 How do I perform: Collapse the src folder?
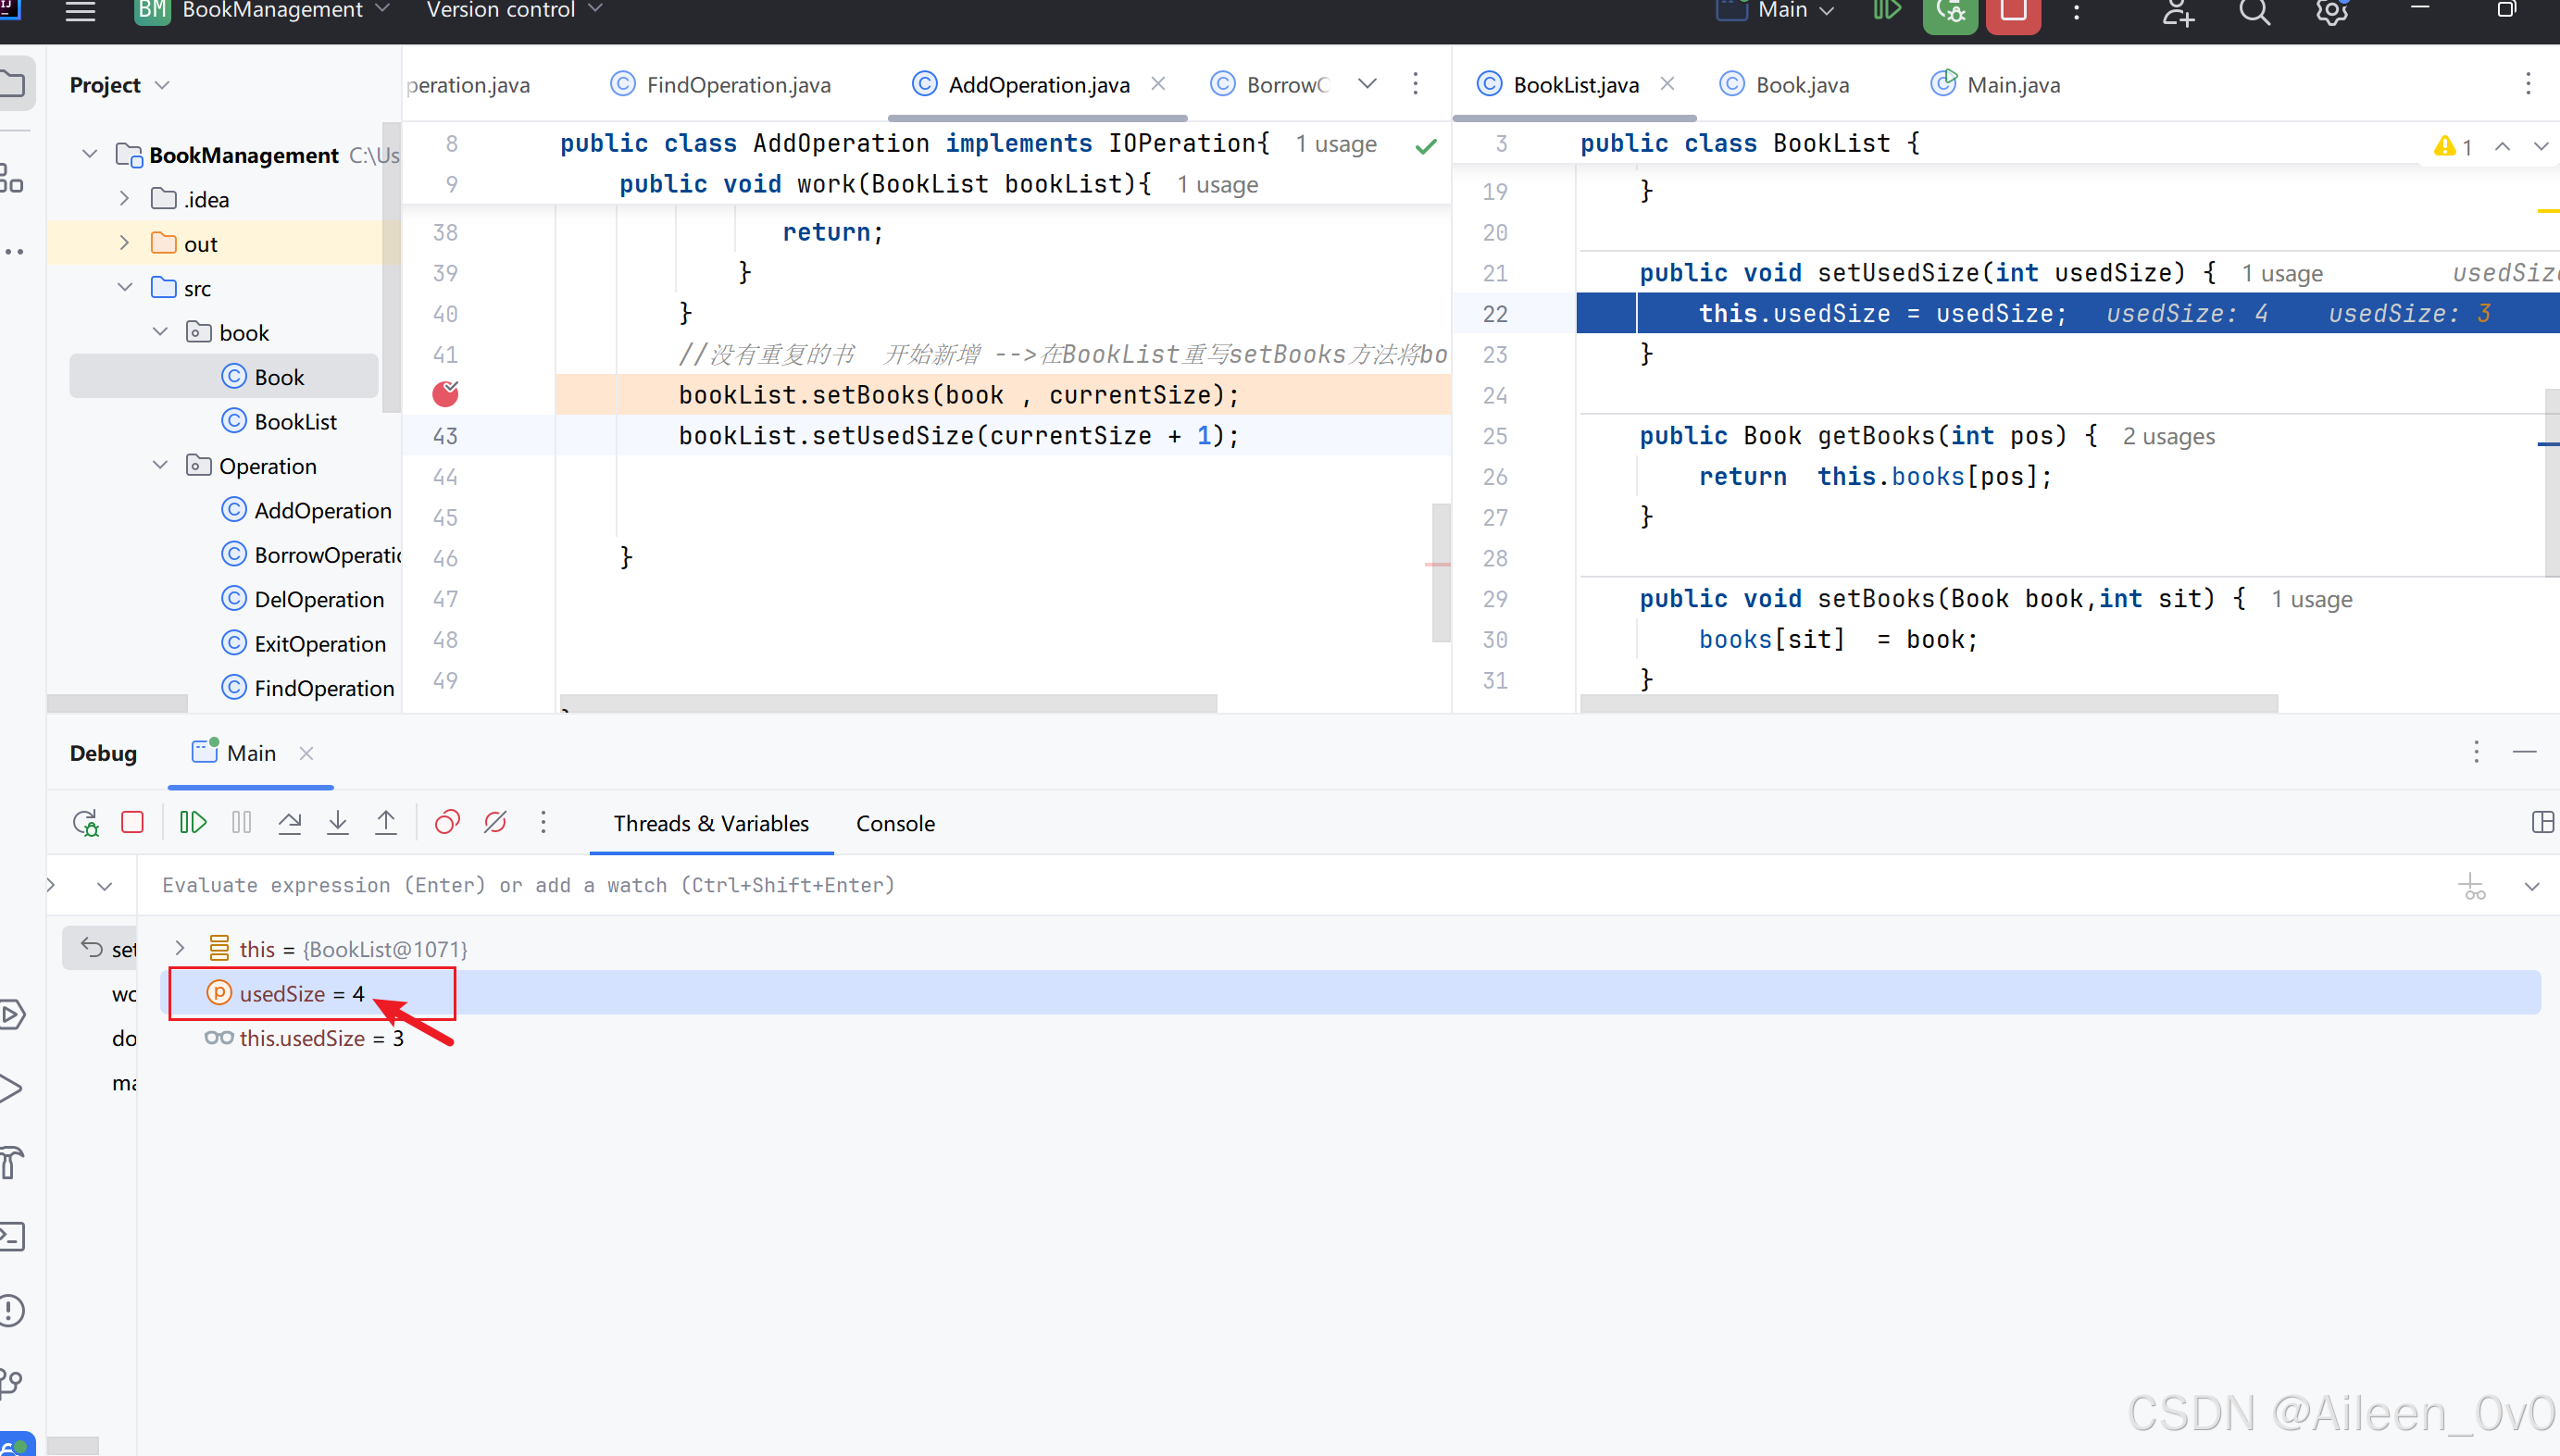(x=124, y=287)
